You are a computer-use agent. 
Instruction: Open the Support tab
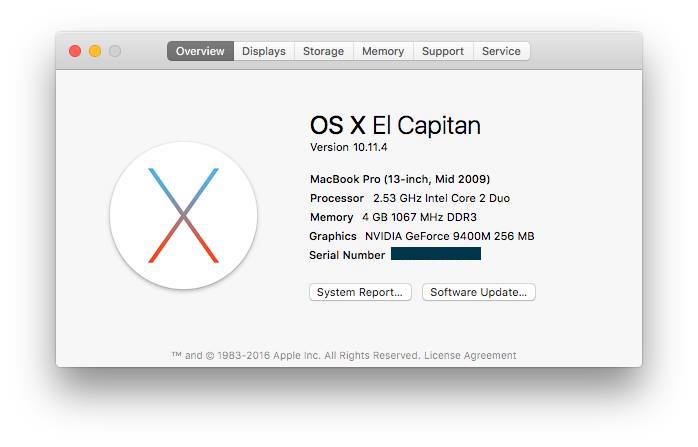(443, 51)
